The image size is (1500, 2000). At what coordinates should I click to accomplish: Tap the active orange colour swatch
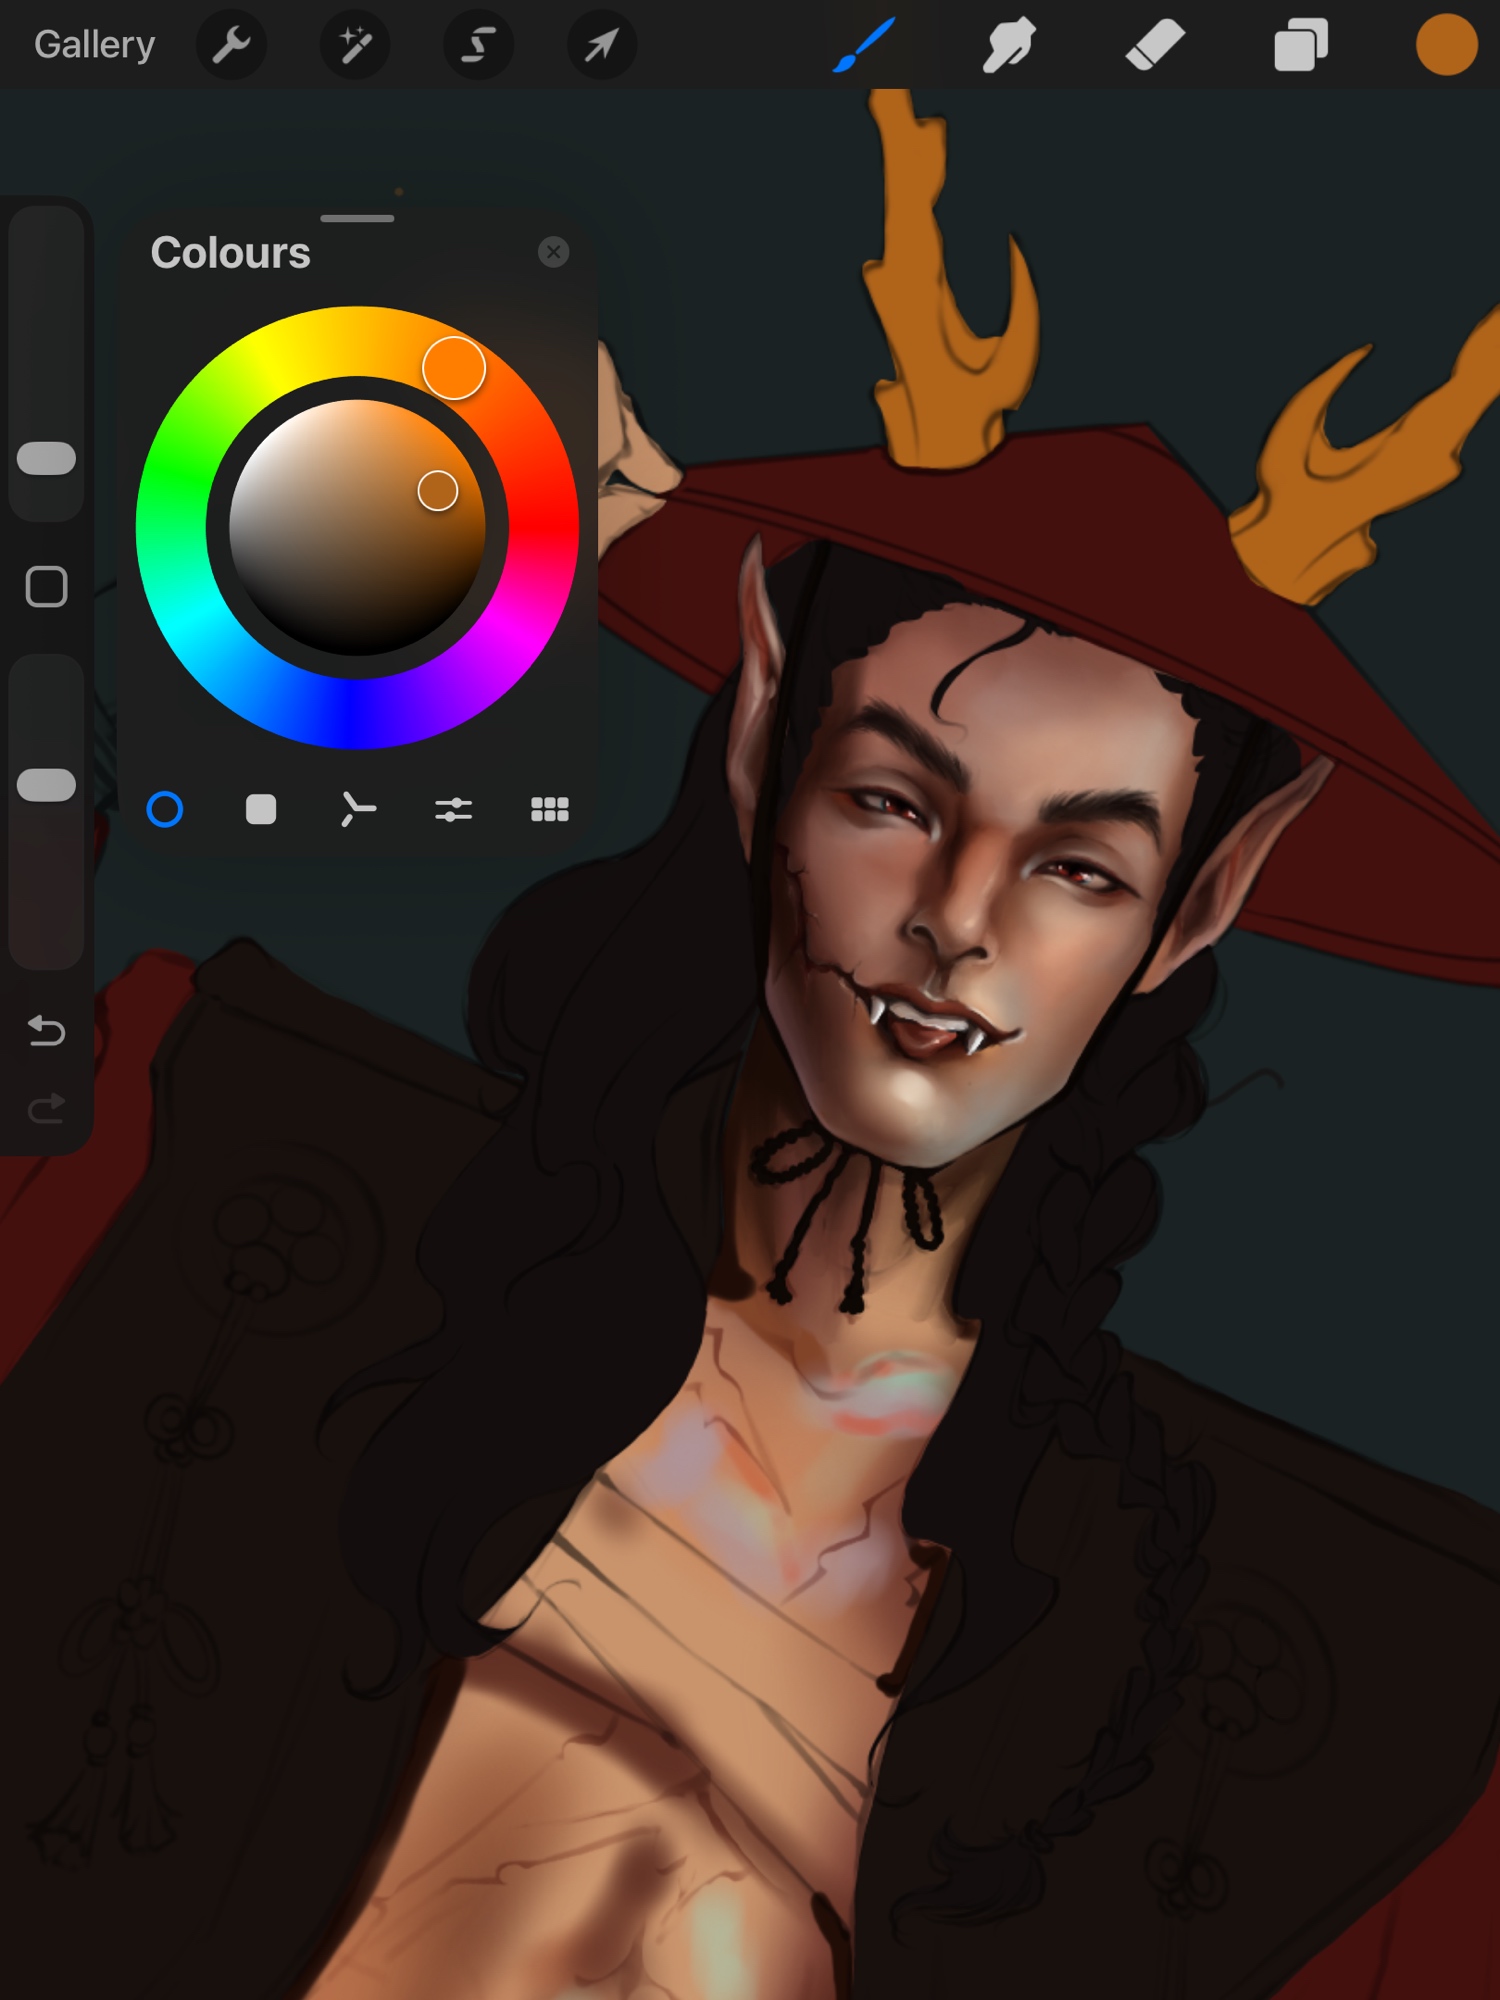(1446, 45)
